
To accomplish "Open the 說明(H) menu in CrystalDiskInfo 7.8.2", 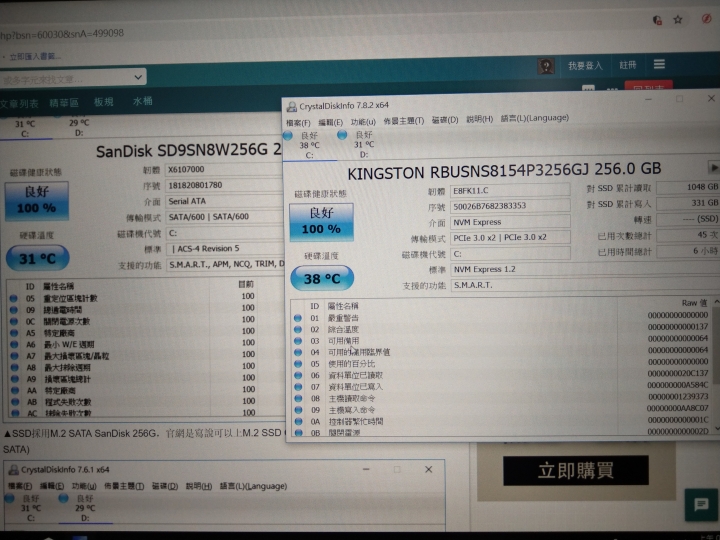I will 479,119.
